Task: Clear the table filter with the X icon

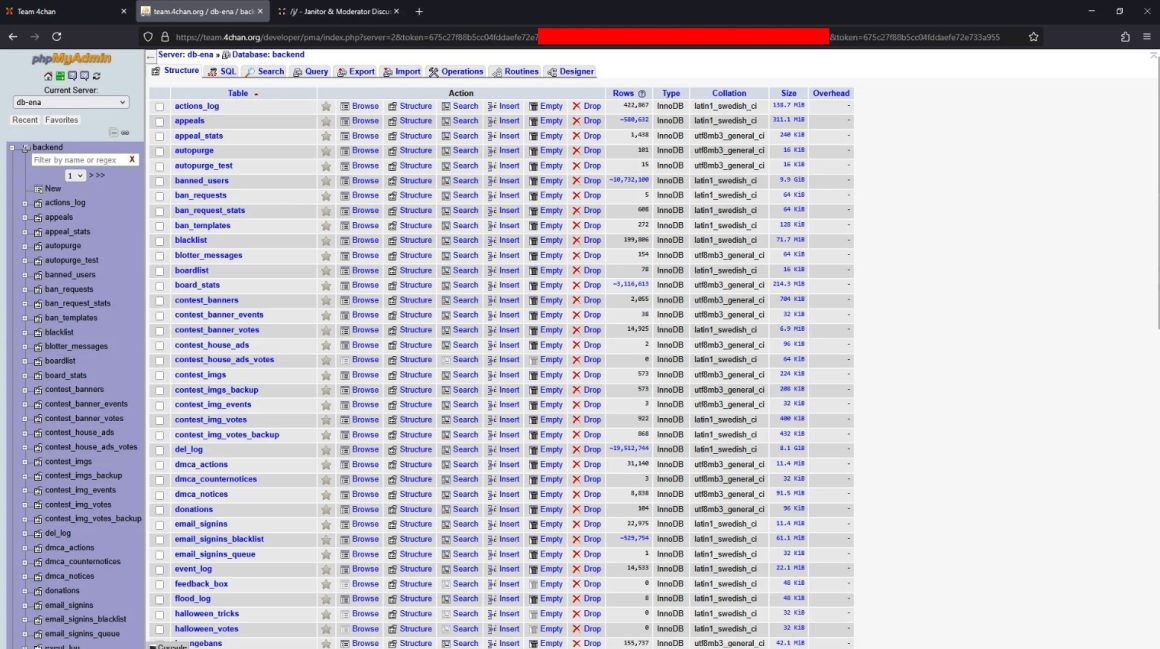Action: [132, 159]
